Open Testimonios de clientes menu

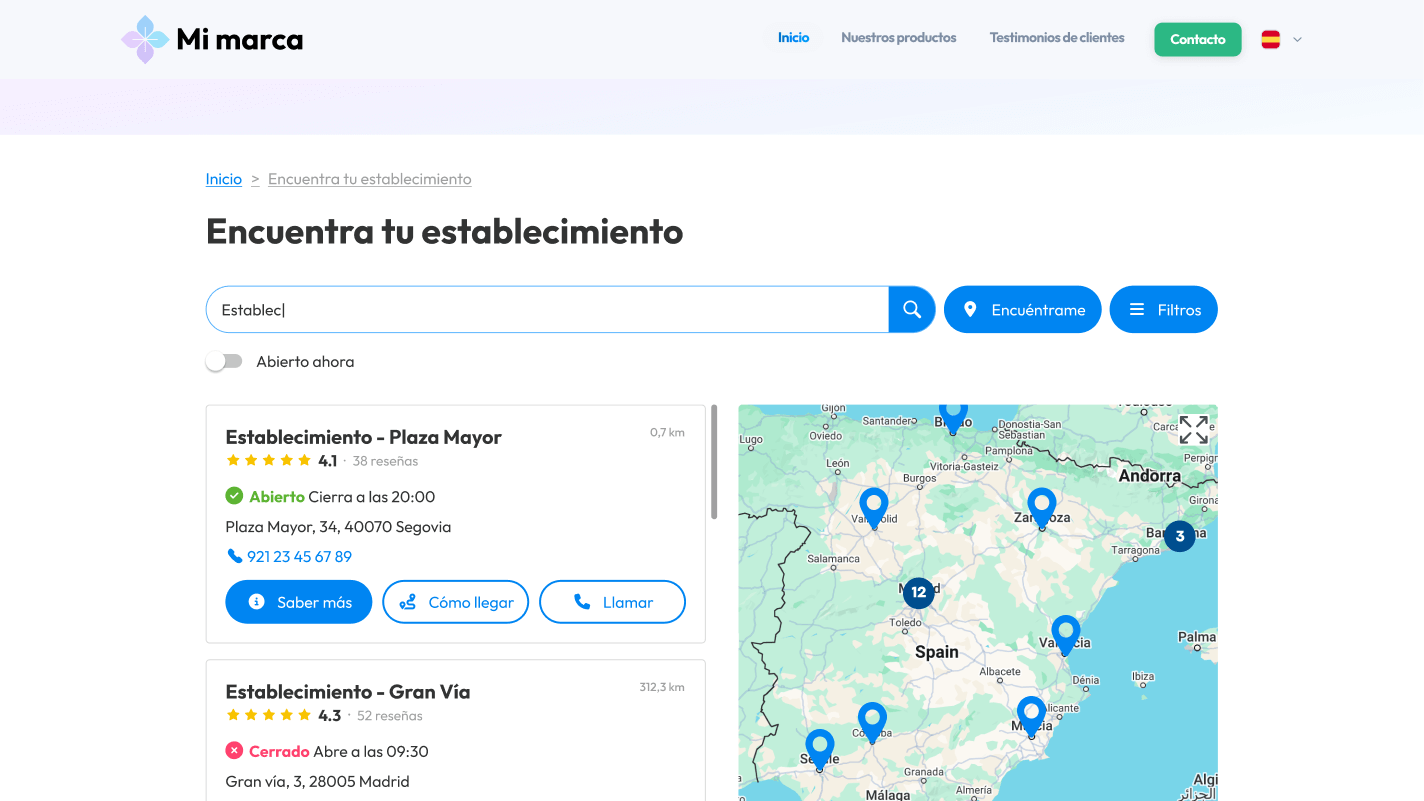1057,37
